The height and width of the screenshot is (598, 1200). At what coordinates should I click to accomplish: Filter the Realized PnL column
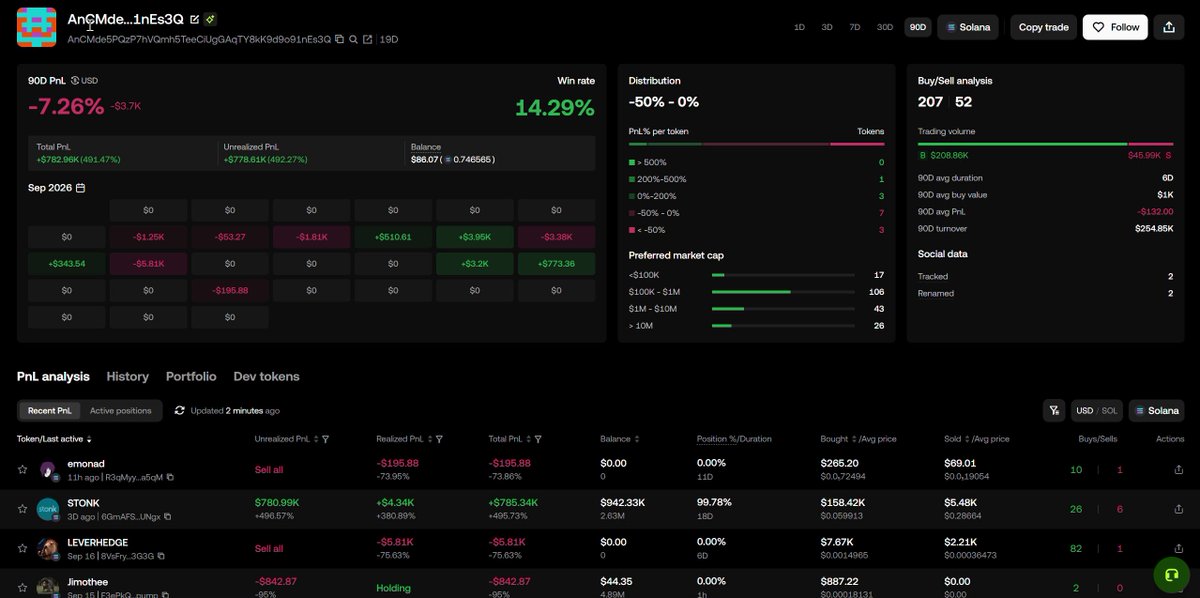[439, 439]
